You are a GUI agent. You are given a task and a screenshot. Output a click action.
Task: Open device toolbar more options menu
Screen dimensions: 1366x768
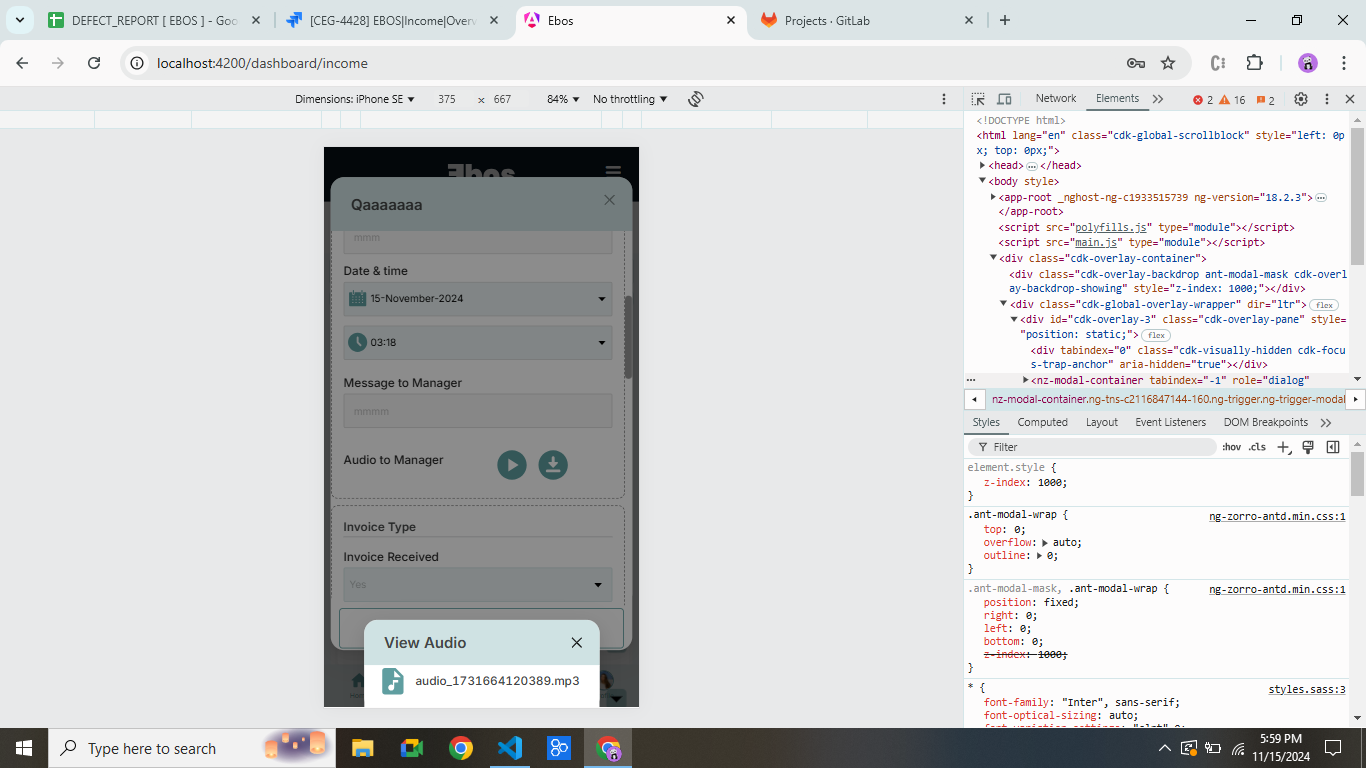943,99
